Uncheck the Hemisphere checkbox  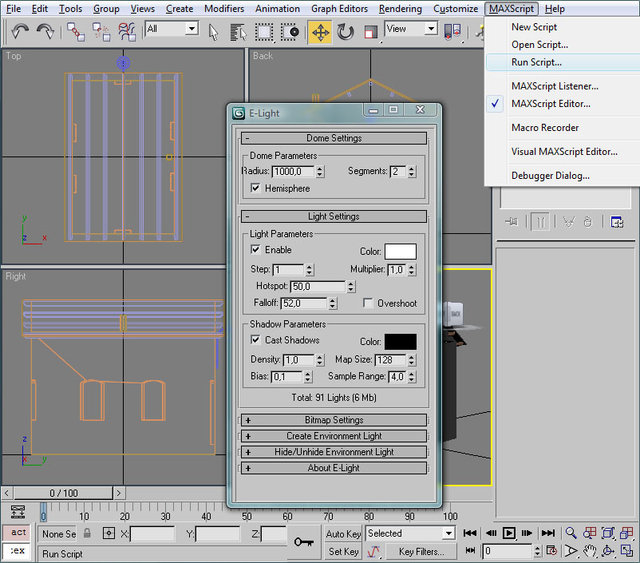(x=256, y=188)
